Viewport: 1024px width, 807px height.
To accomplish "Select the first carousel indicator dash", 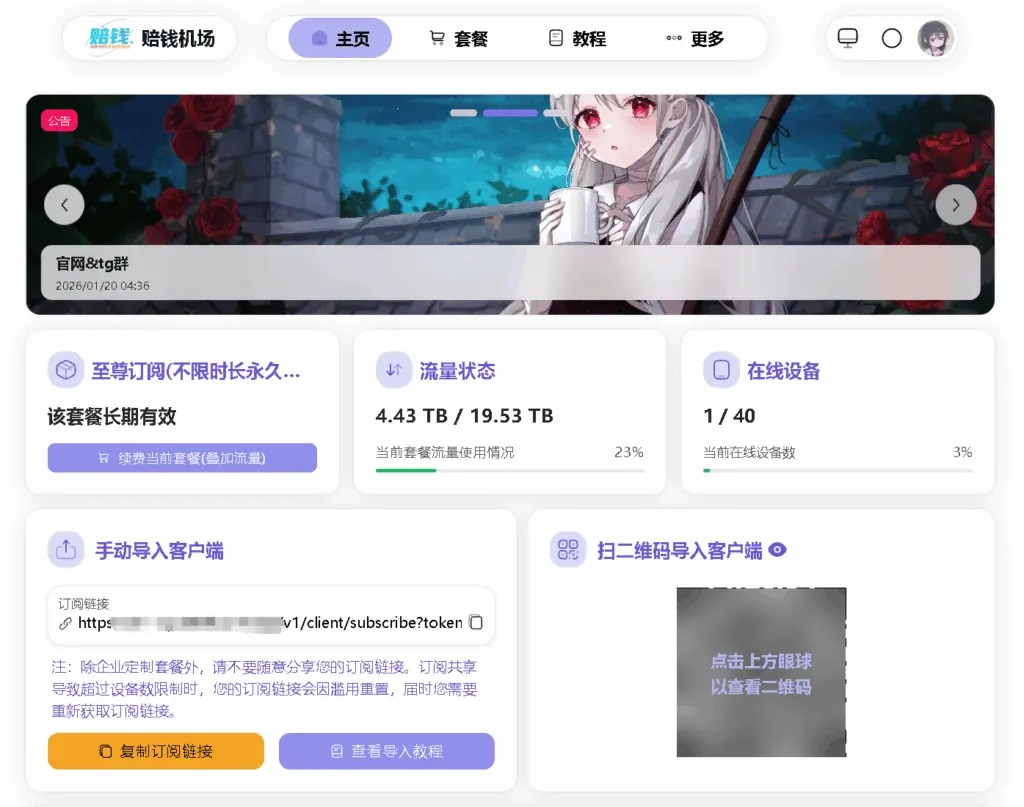I will click(x=464, y=113).
